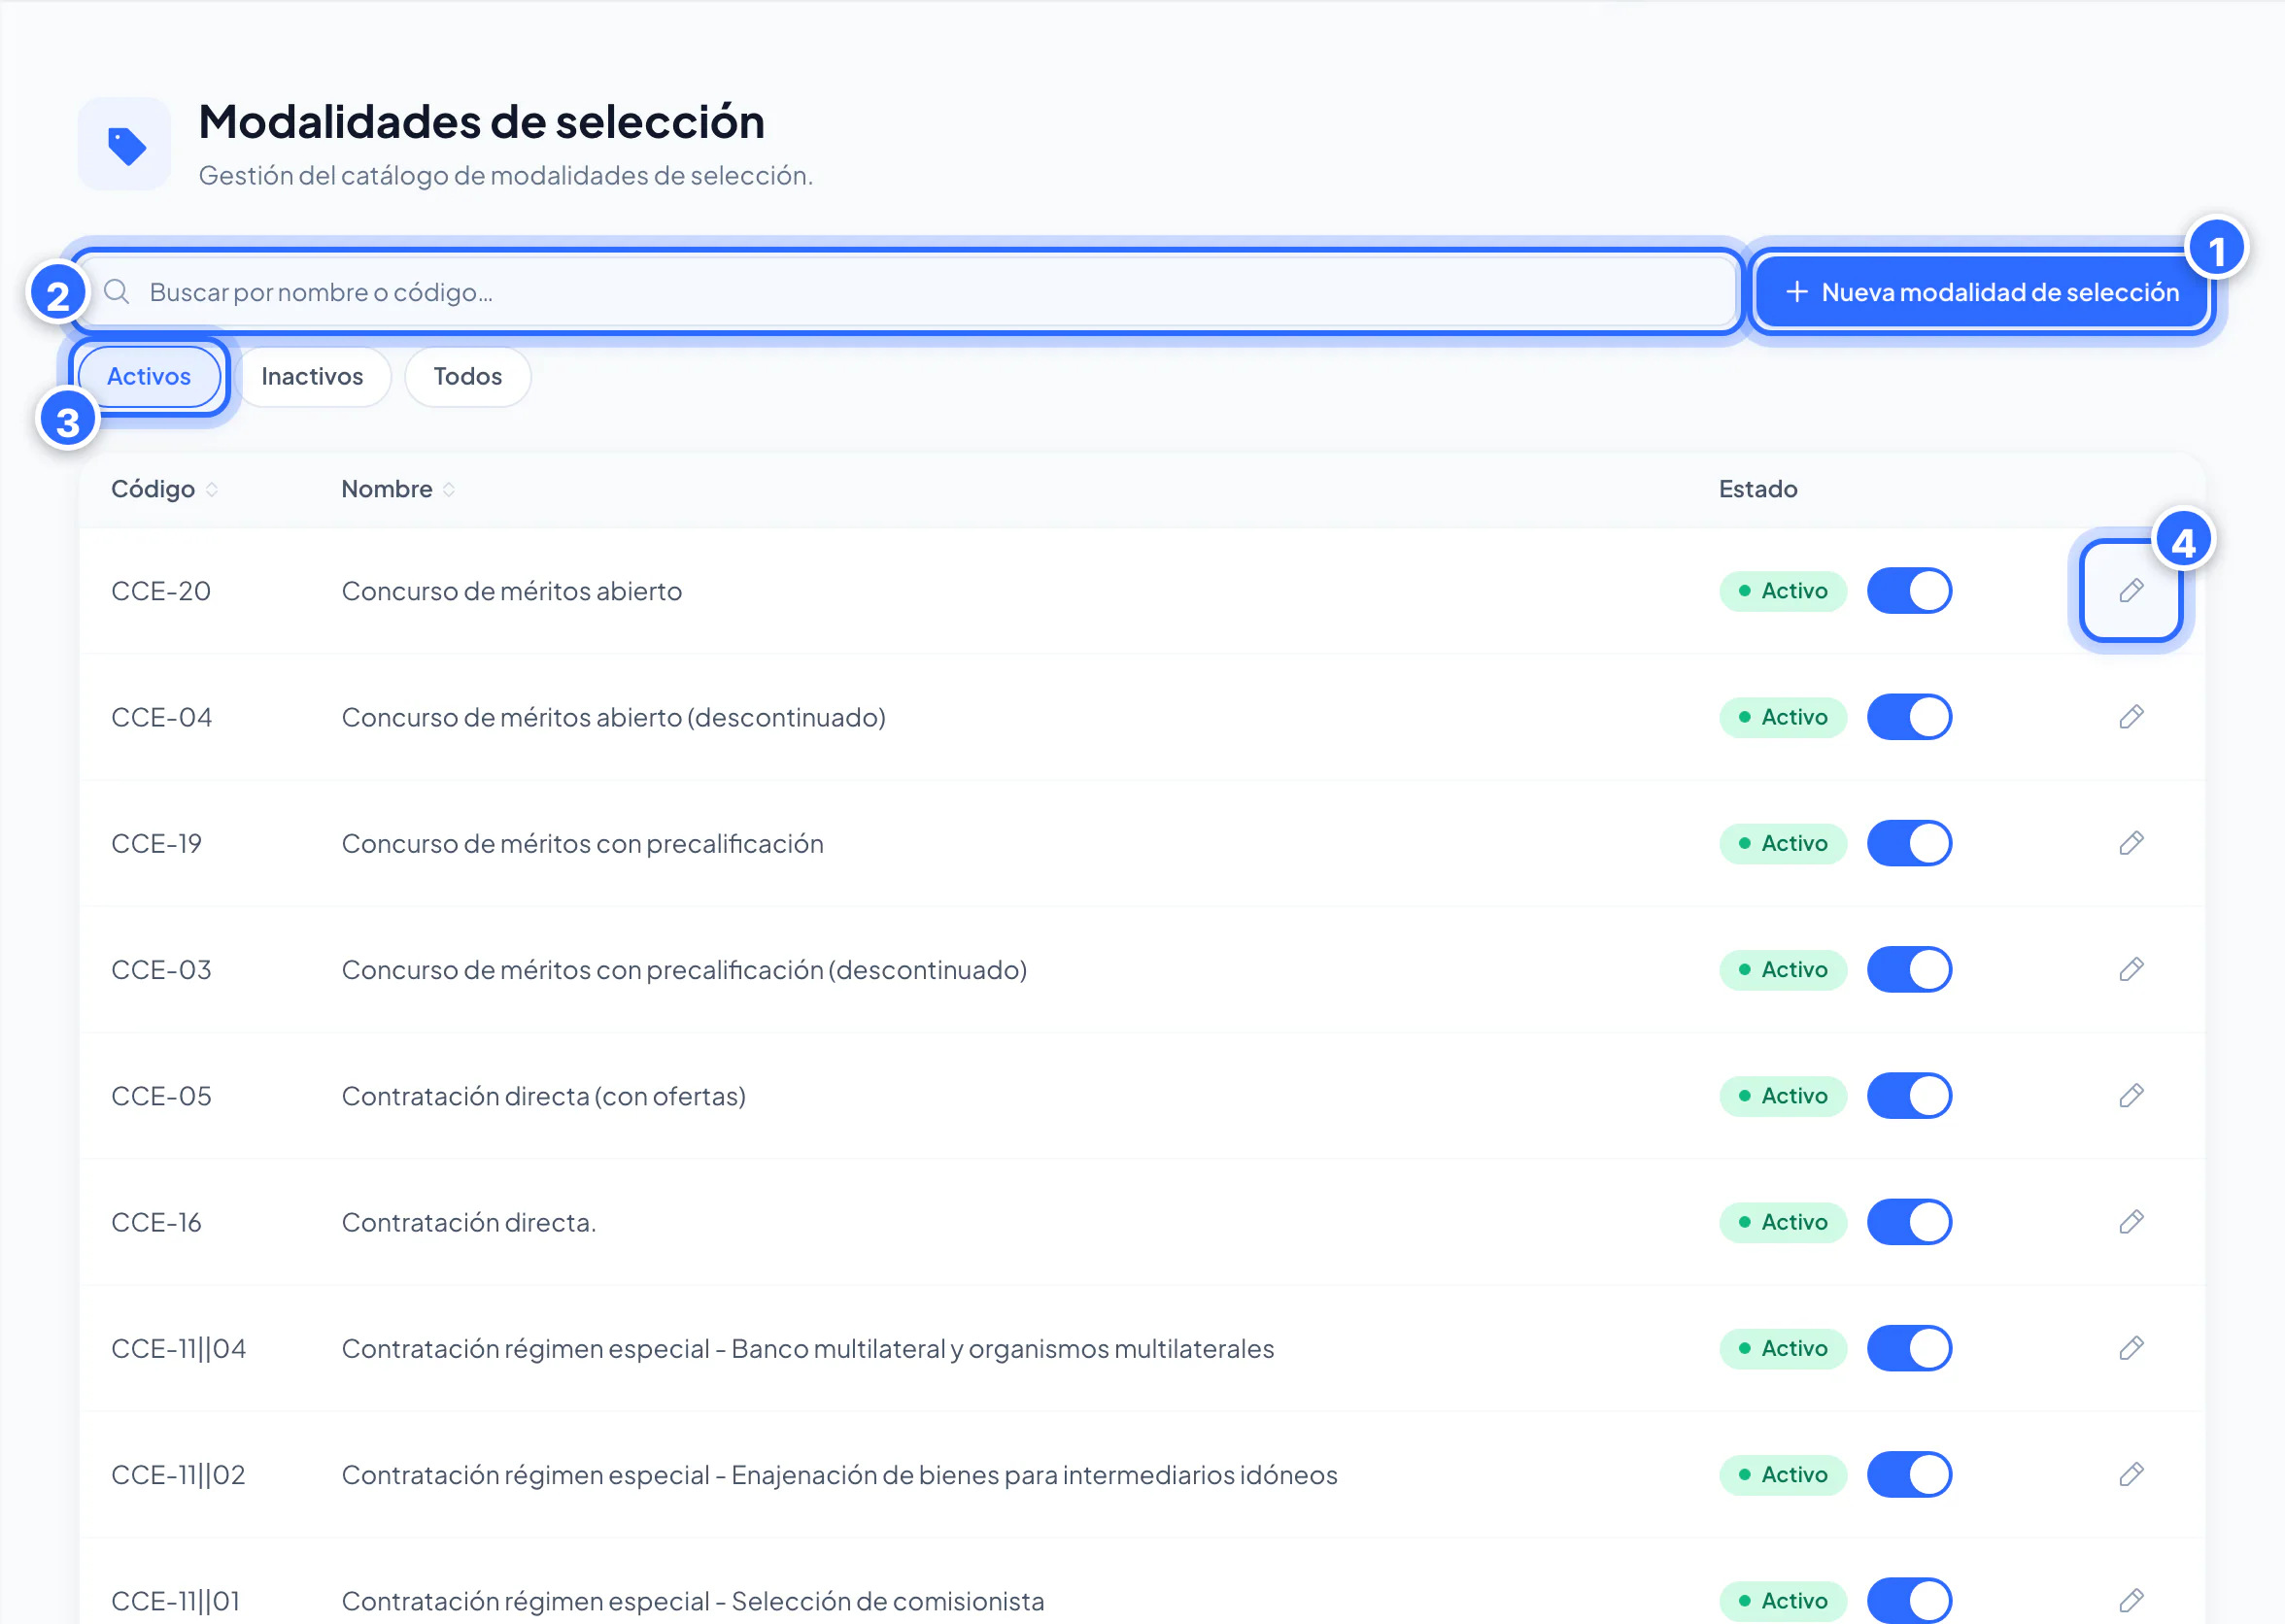Click the magnifier icon in search box
Viewport: 2285px width, 1624px height.
click(117, 292)
